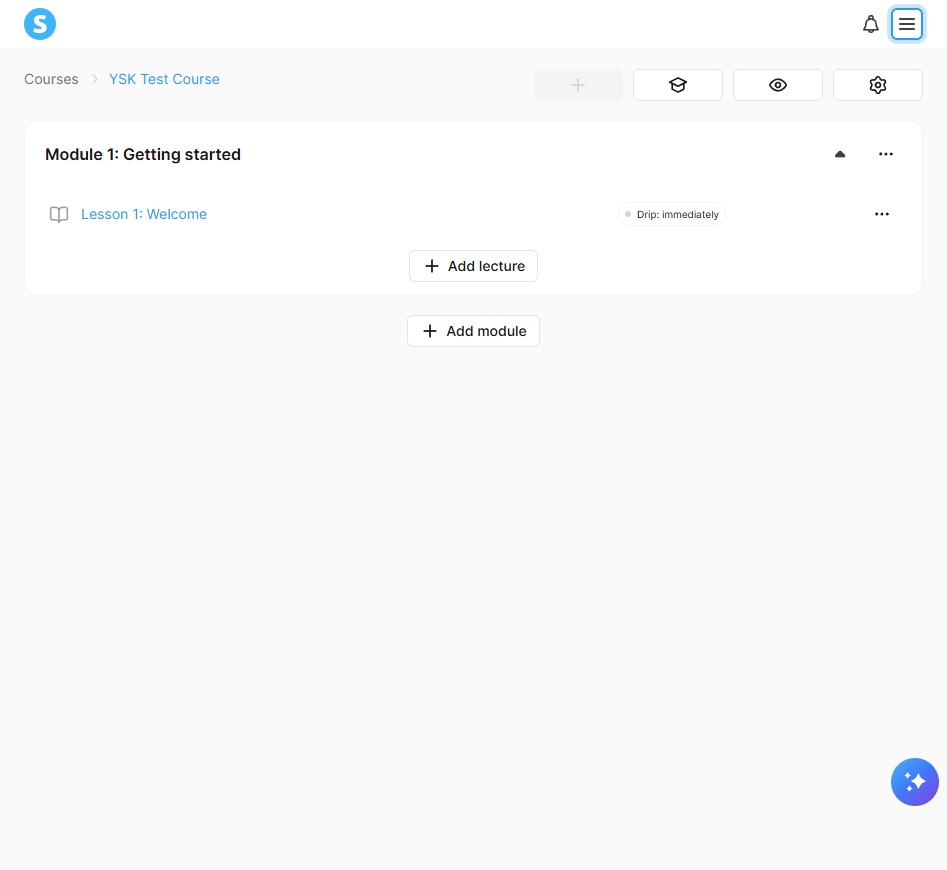The width and height of the screenshot is (947, 870).
Task: Open the notifications bell
Action: pos(870,24)
